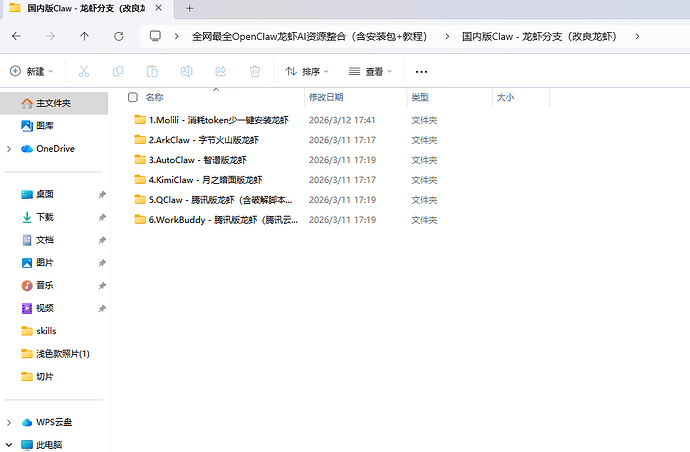Select 此电脑 in sidebar
The image size is (690, 452).
point(49,445)
